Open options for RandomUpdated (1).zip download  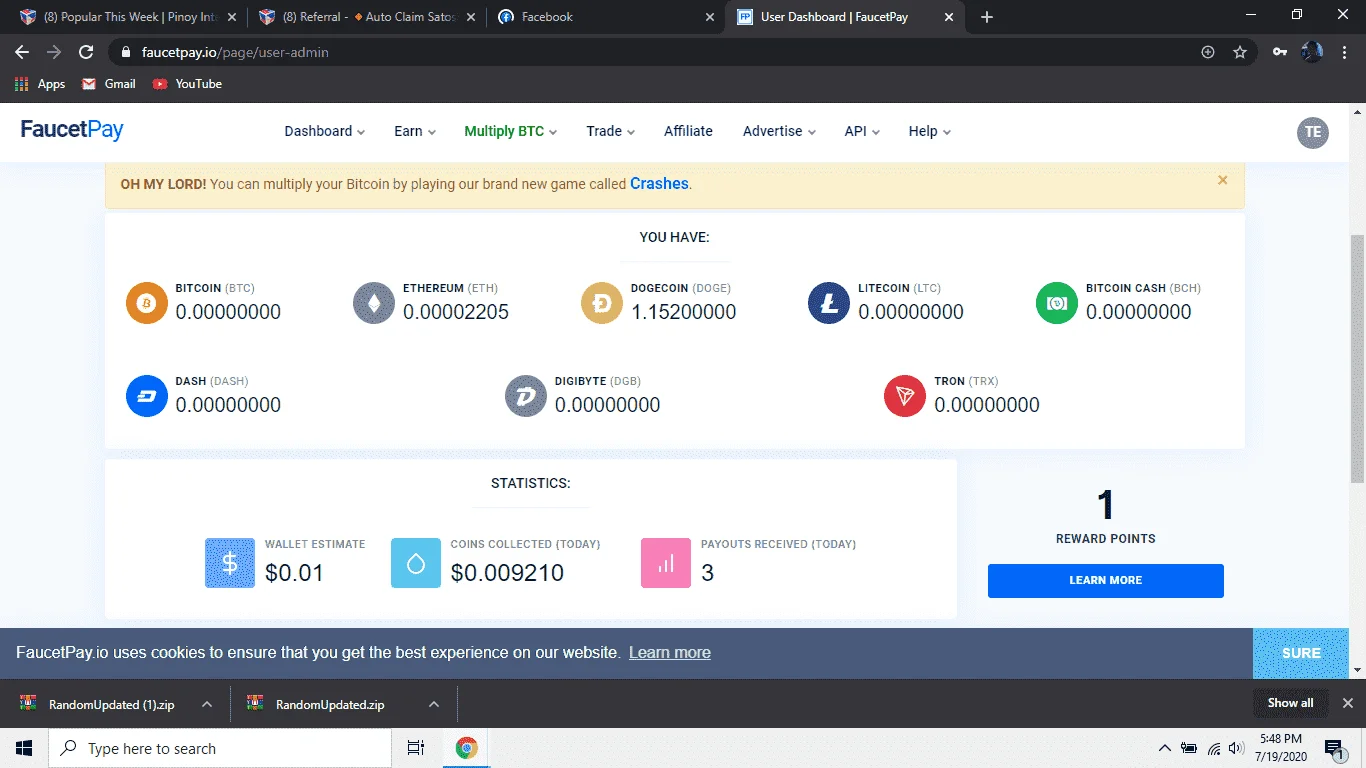[x=207, y=704]
